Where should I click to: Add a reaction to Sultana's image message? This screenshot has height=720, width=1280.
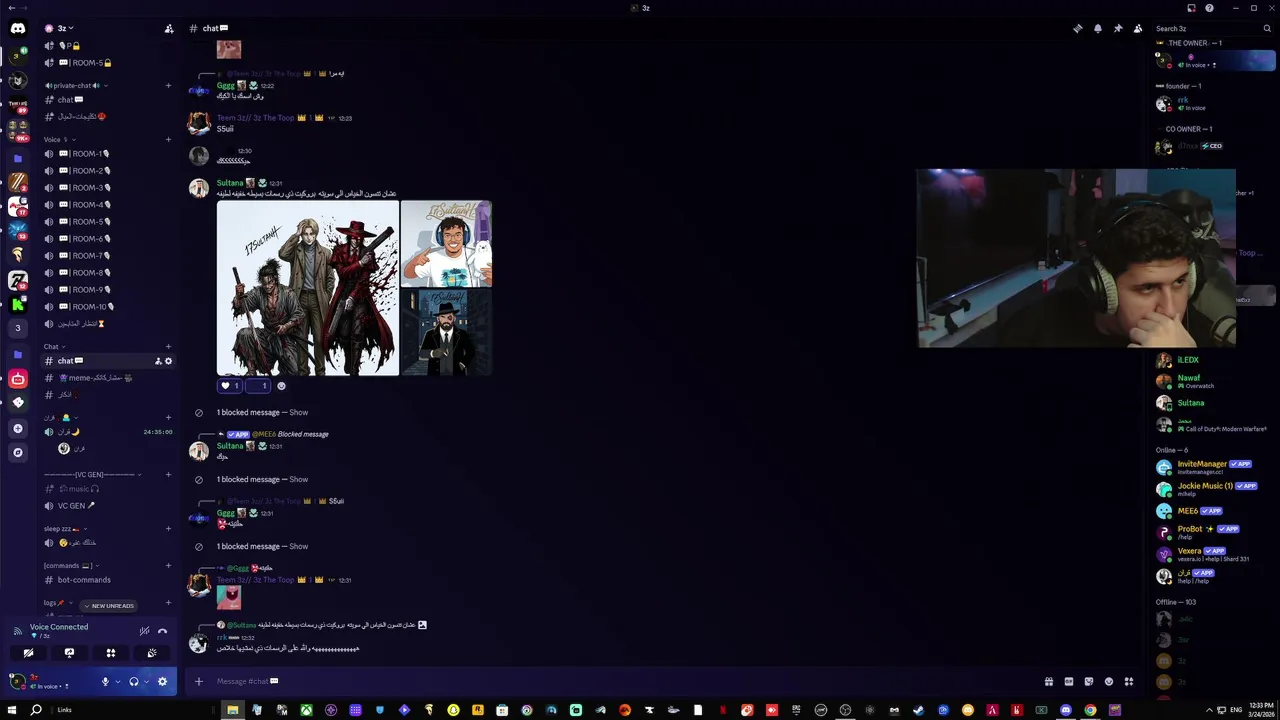pyautogui.click(x=281, y=386)
